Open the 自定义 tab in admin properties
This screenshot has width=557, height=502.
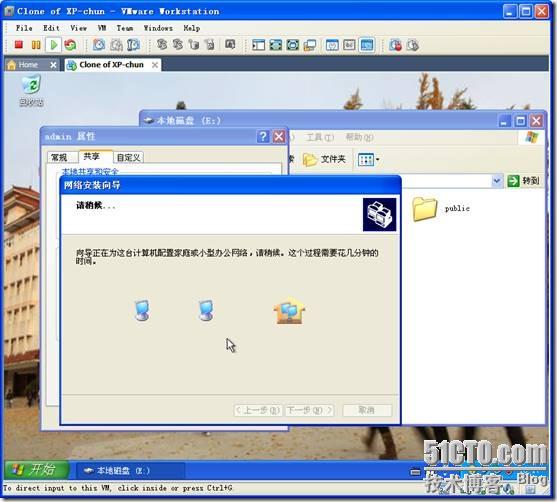(128, 157)
